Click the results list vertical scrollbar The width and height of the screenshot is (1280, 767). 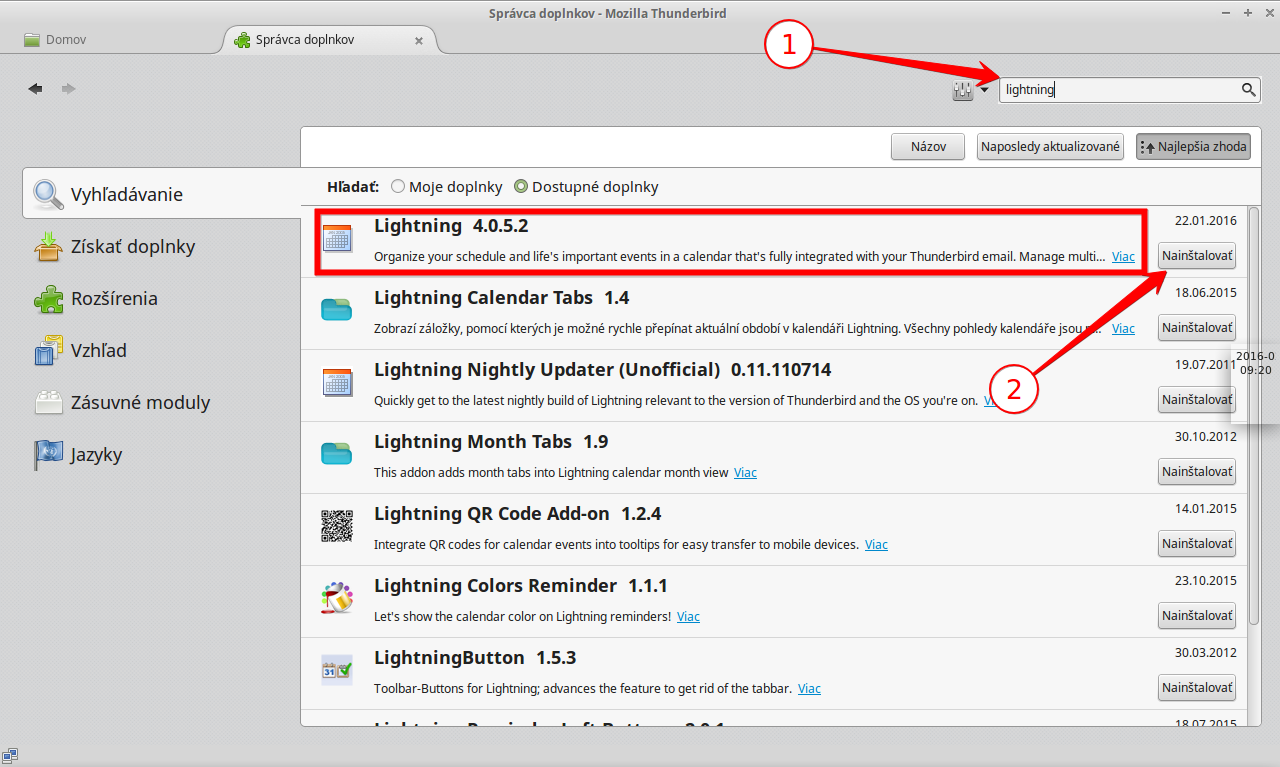click(1254, 414)
